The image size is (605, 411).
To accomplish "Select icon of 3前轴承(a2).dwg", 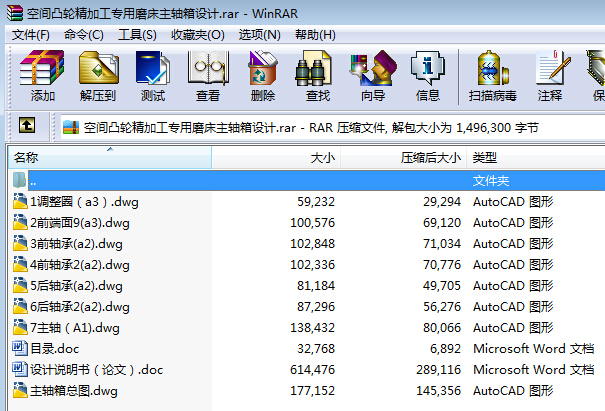I will (20, 244).
